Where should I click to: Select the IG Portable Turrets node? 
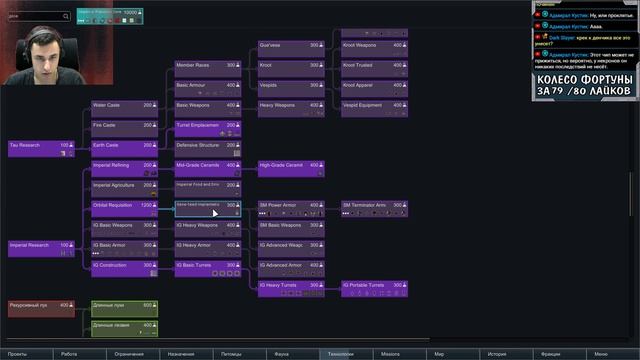pyautogui.click(x=374, y=289)
